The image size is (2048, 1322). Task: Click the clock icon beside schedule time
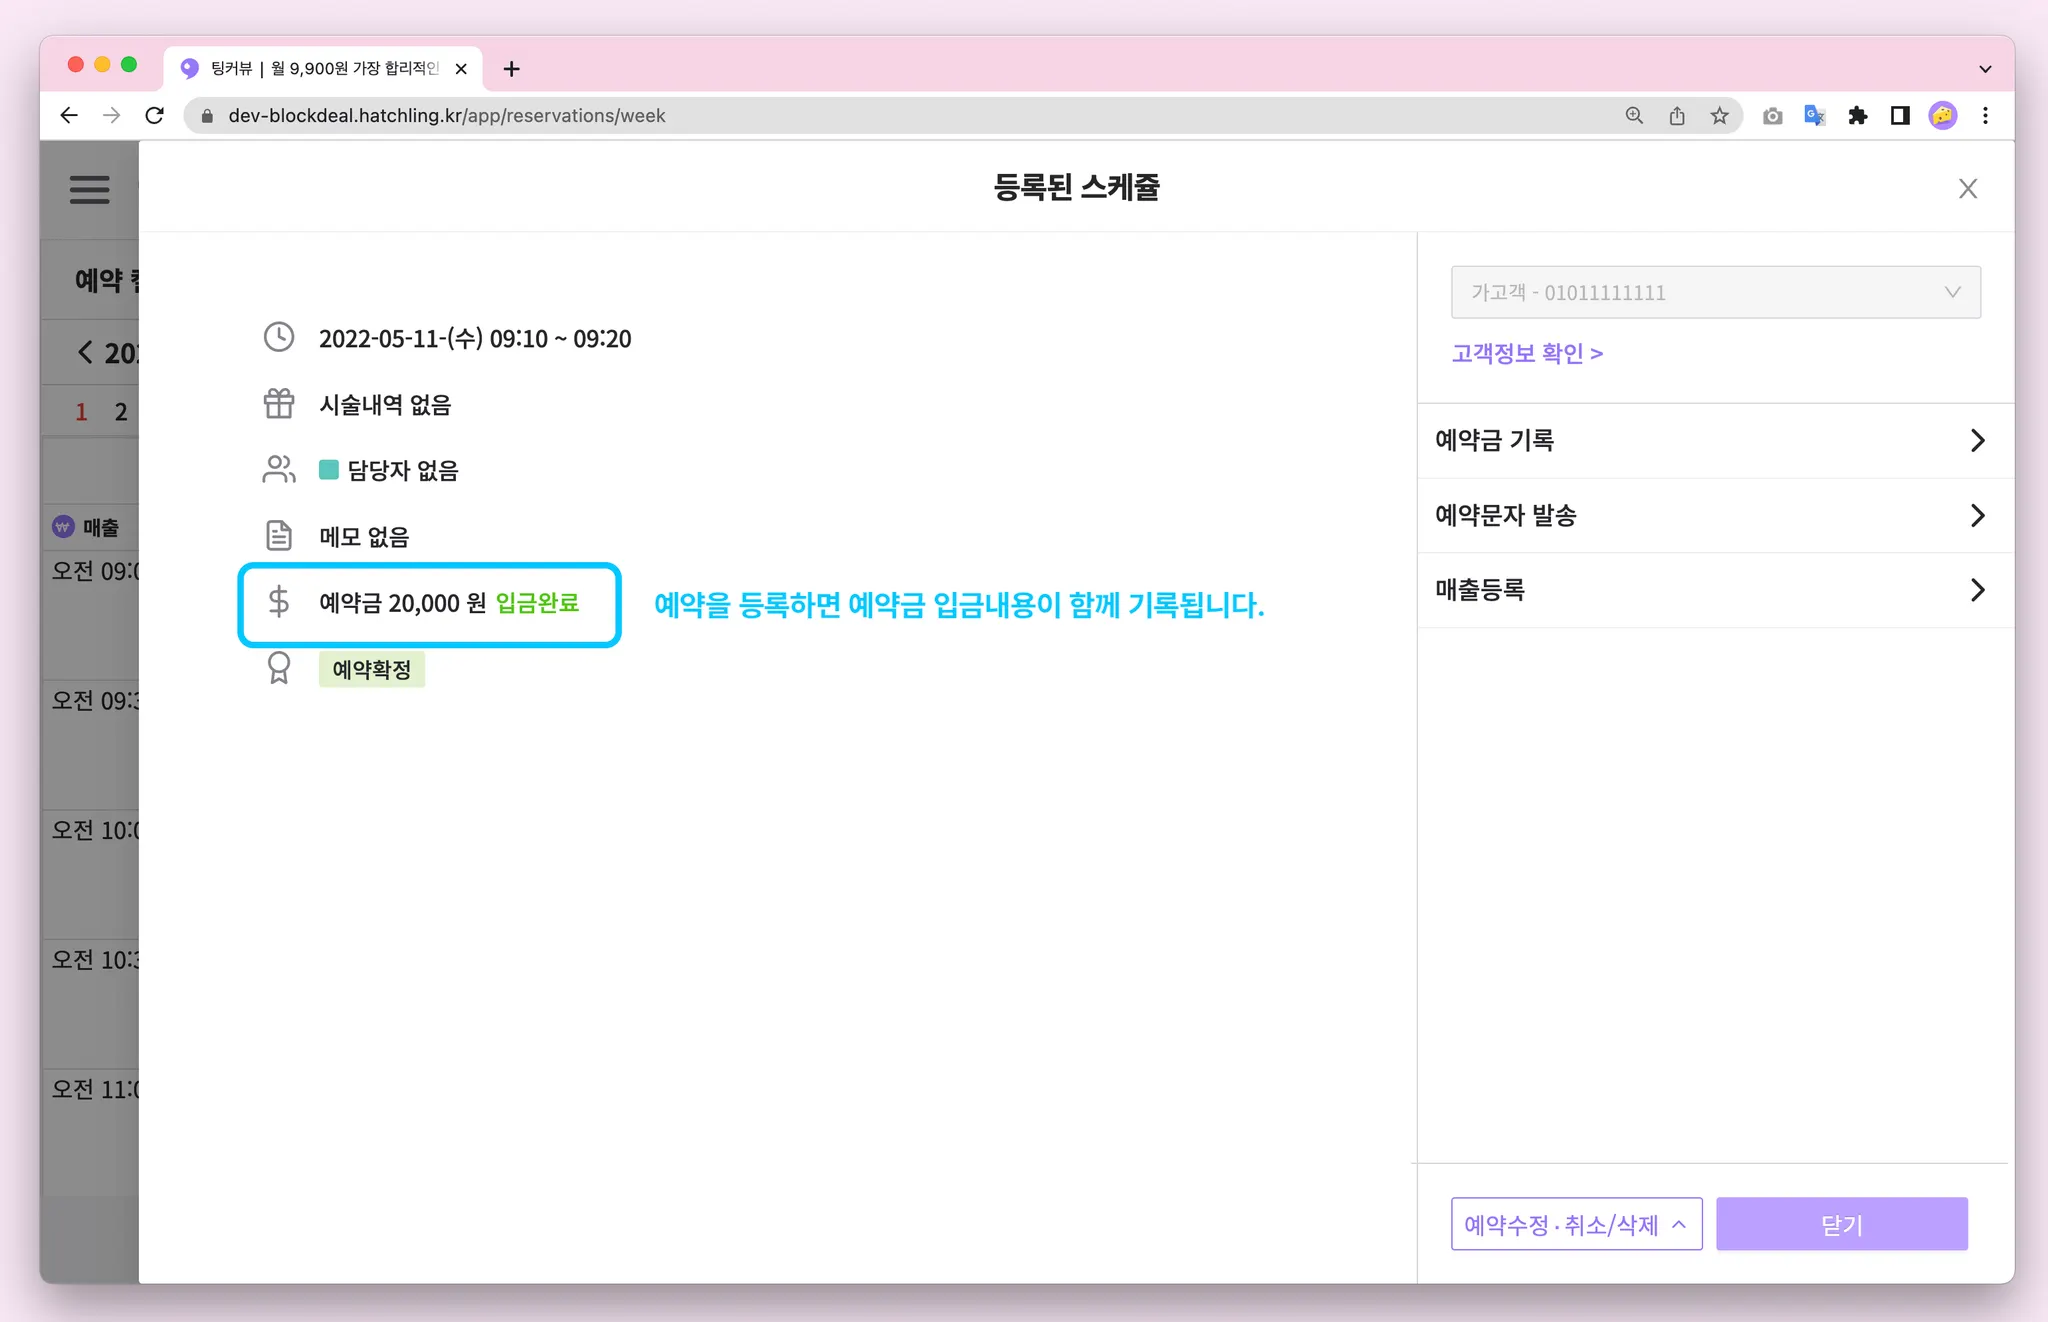click(279, 337)
